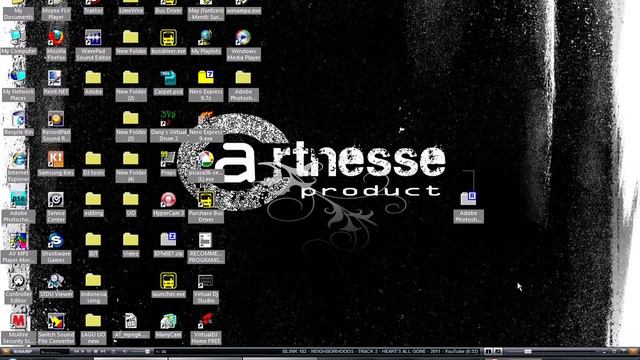
Task: Launch RecordPad Sound Recorder shortcut
Action: point(56,119)
